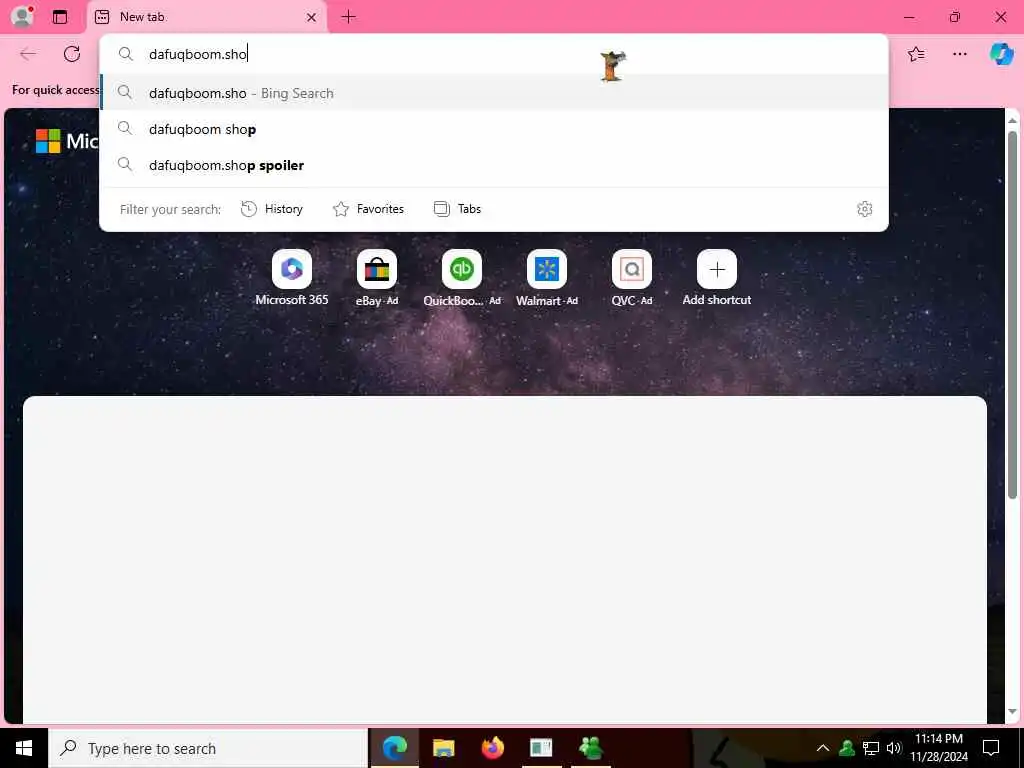Open Firefox from taskbar
Image resolution: width=1024 pixels, height=768 pixels.
point(492,748)
